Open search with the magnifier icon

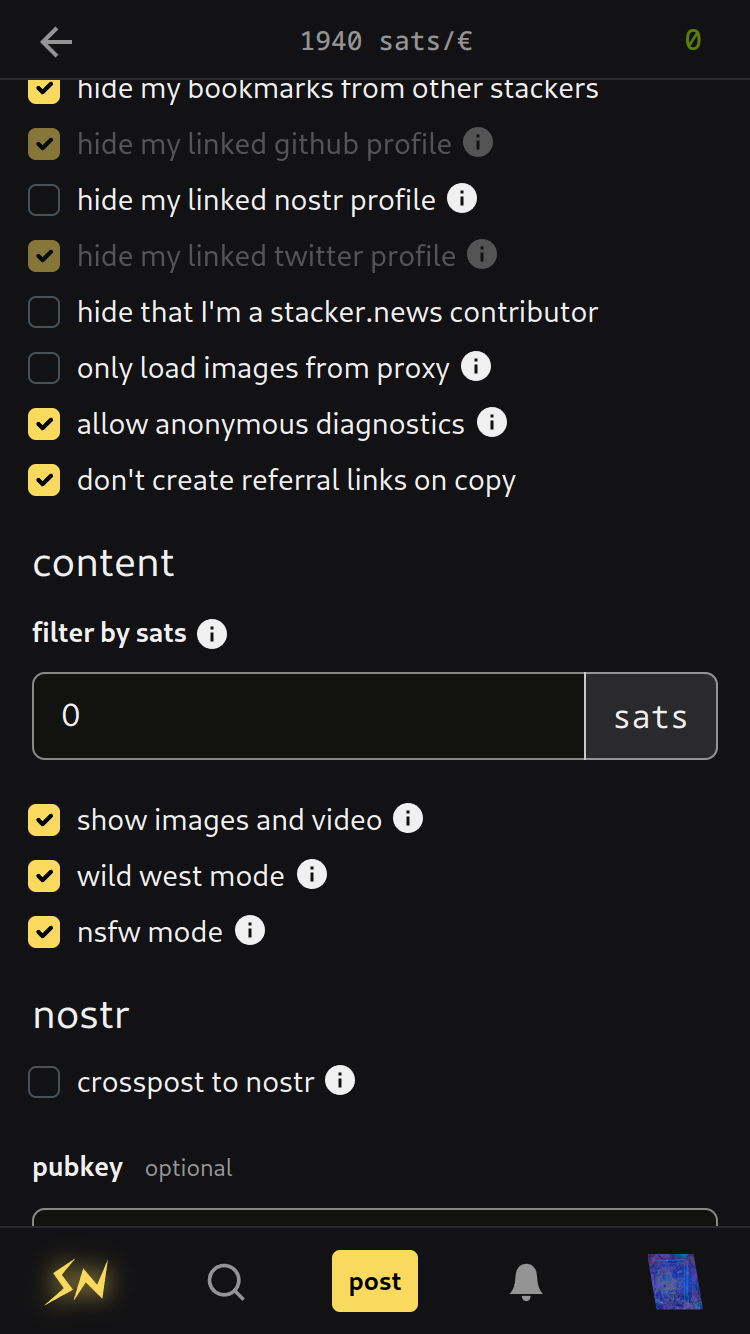(226, 1281)
